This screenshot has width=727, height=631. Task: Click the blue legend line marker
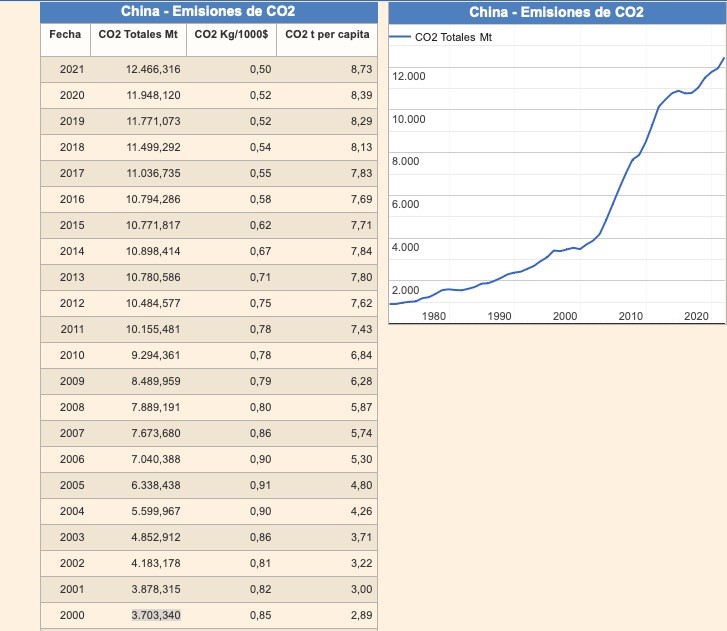coord(399,38)
